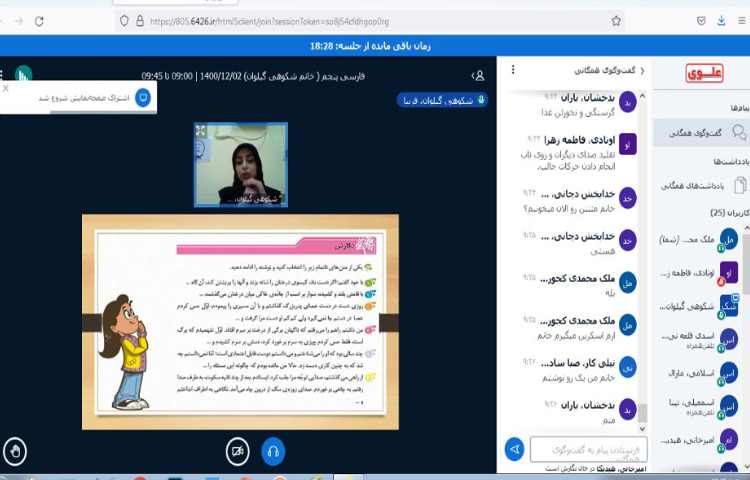Focus the URL address field
This screenshot has width=750, height=480.
tap(368, 21)
